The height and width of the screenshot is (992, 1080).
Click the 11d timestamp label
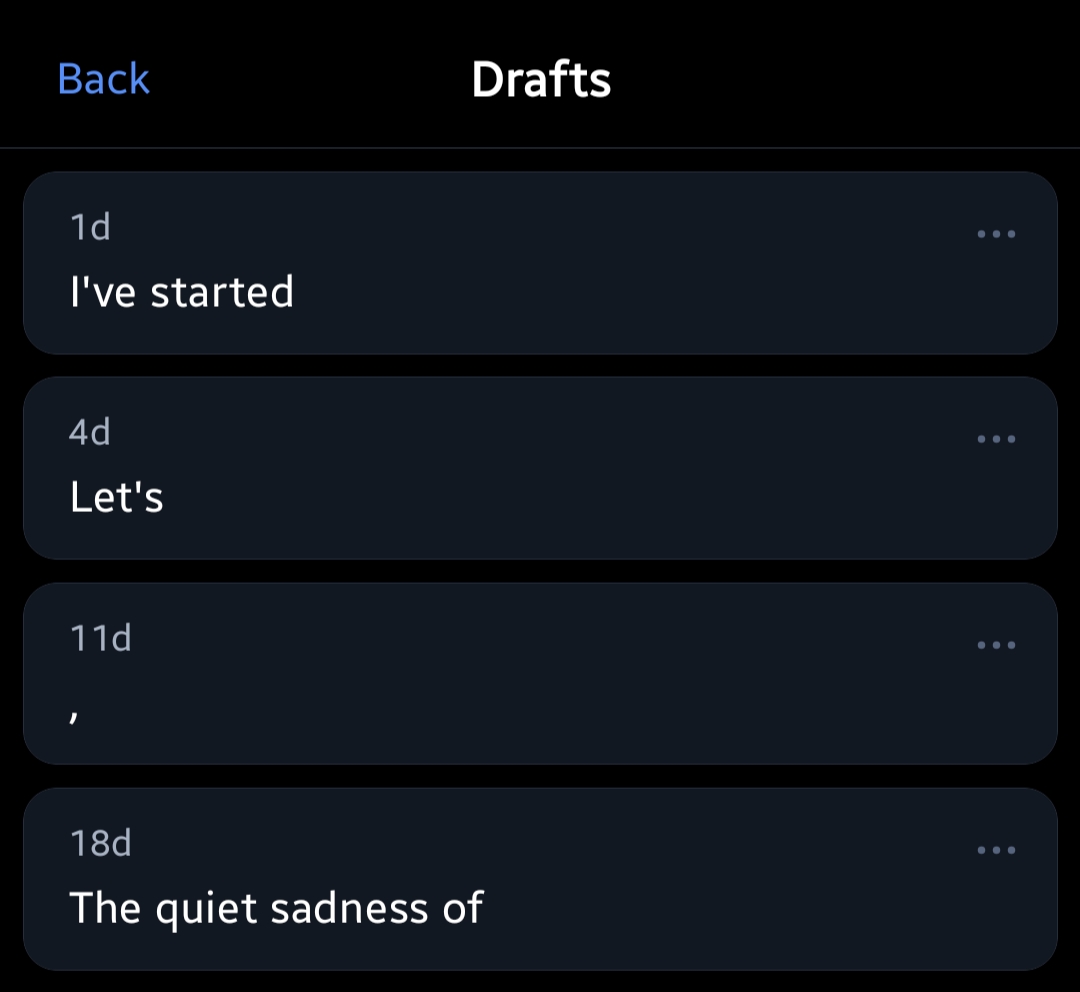(101, 638)
